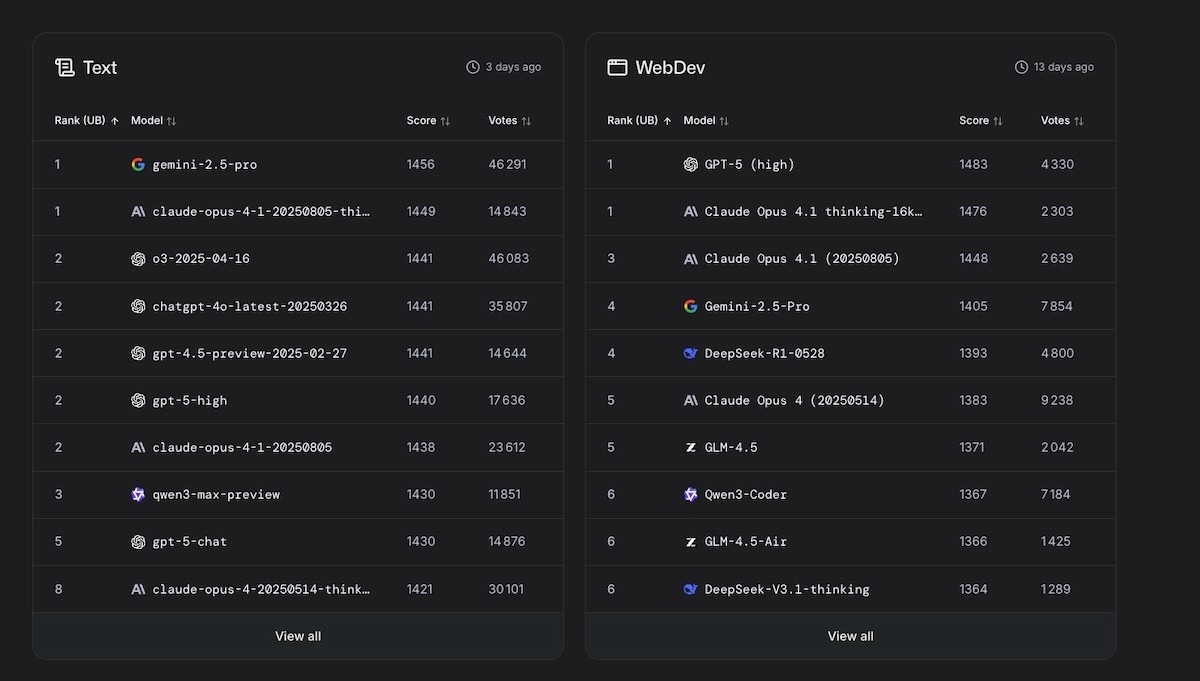Click the clock icon next to 13 days ago

[x=1021, y=67]
